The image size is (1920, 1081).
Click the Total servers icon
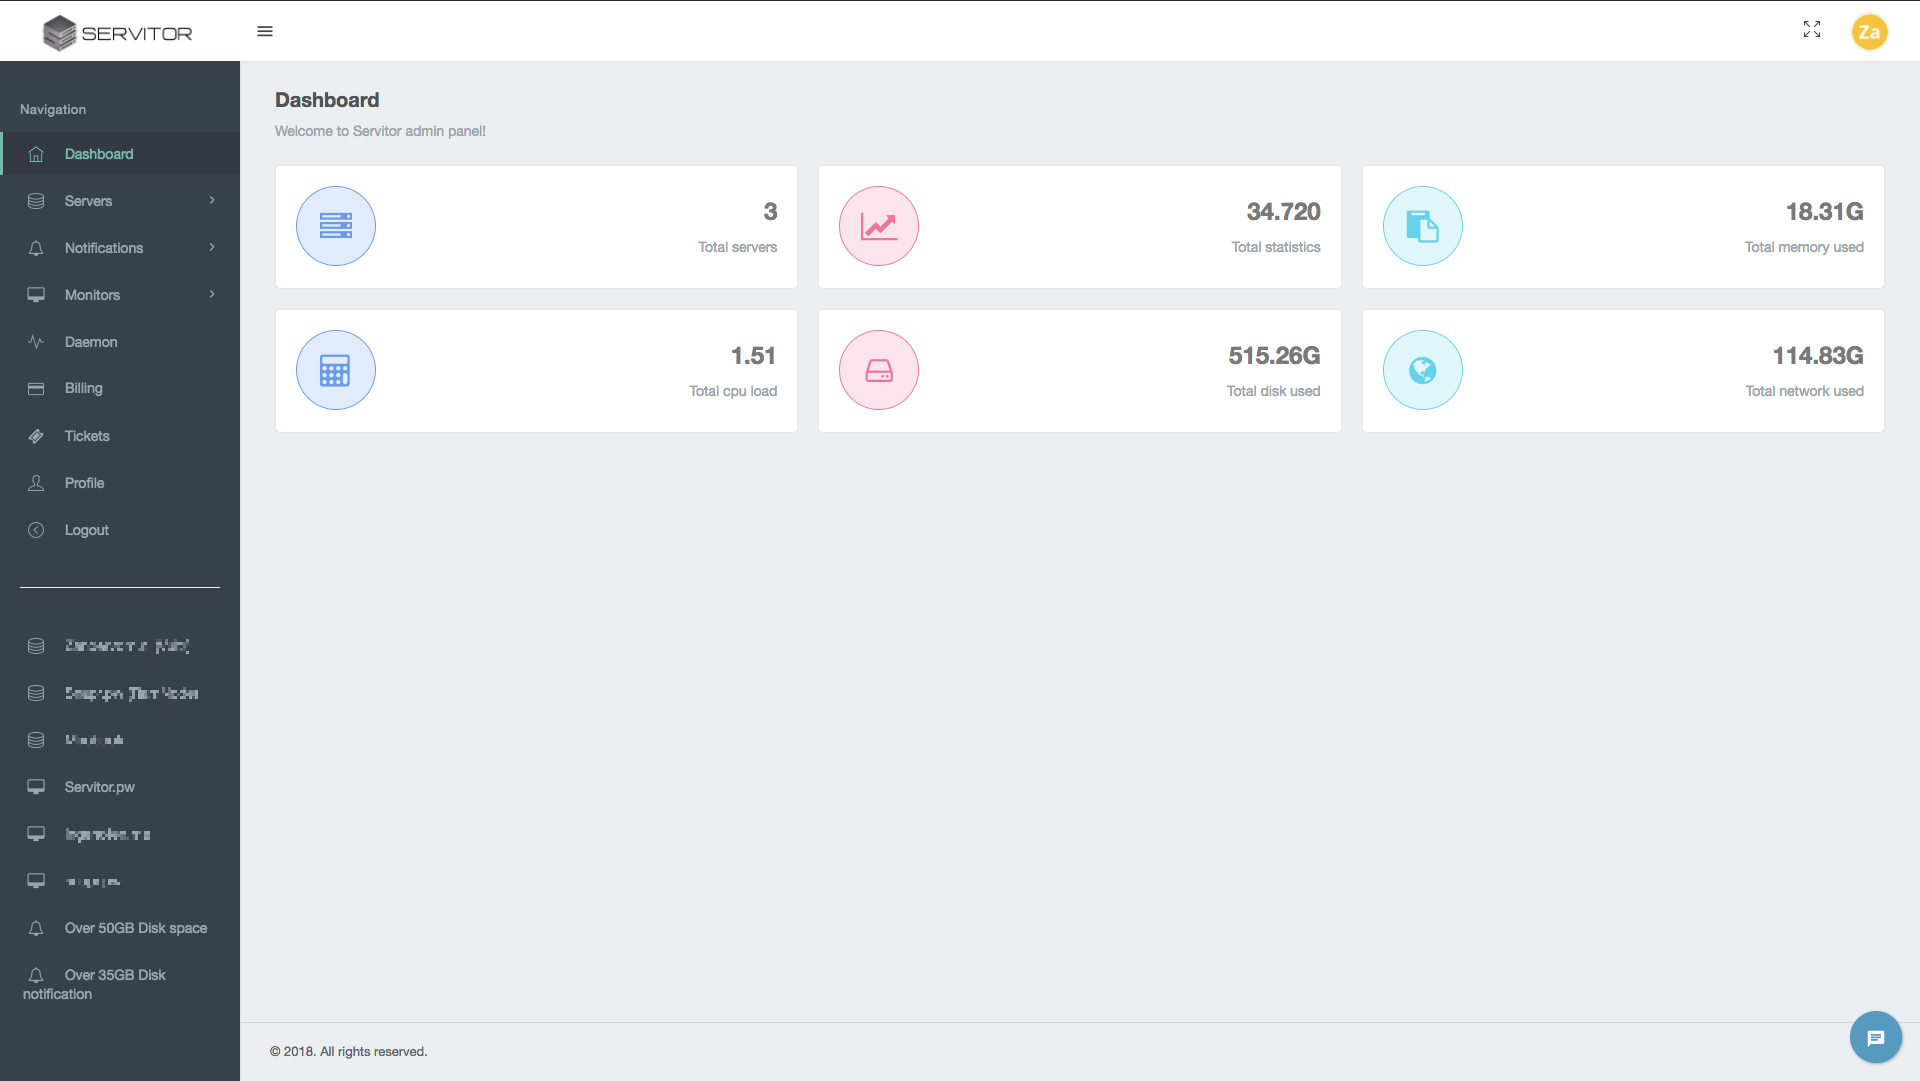(x=336, y=226)
